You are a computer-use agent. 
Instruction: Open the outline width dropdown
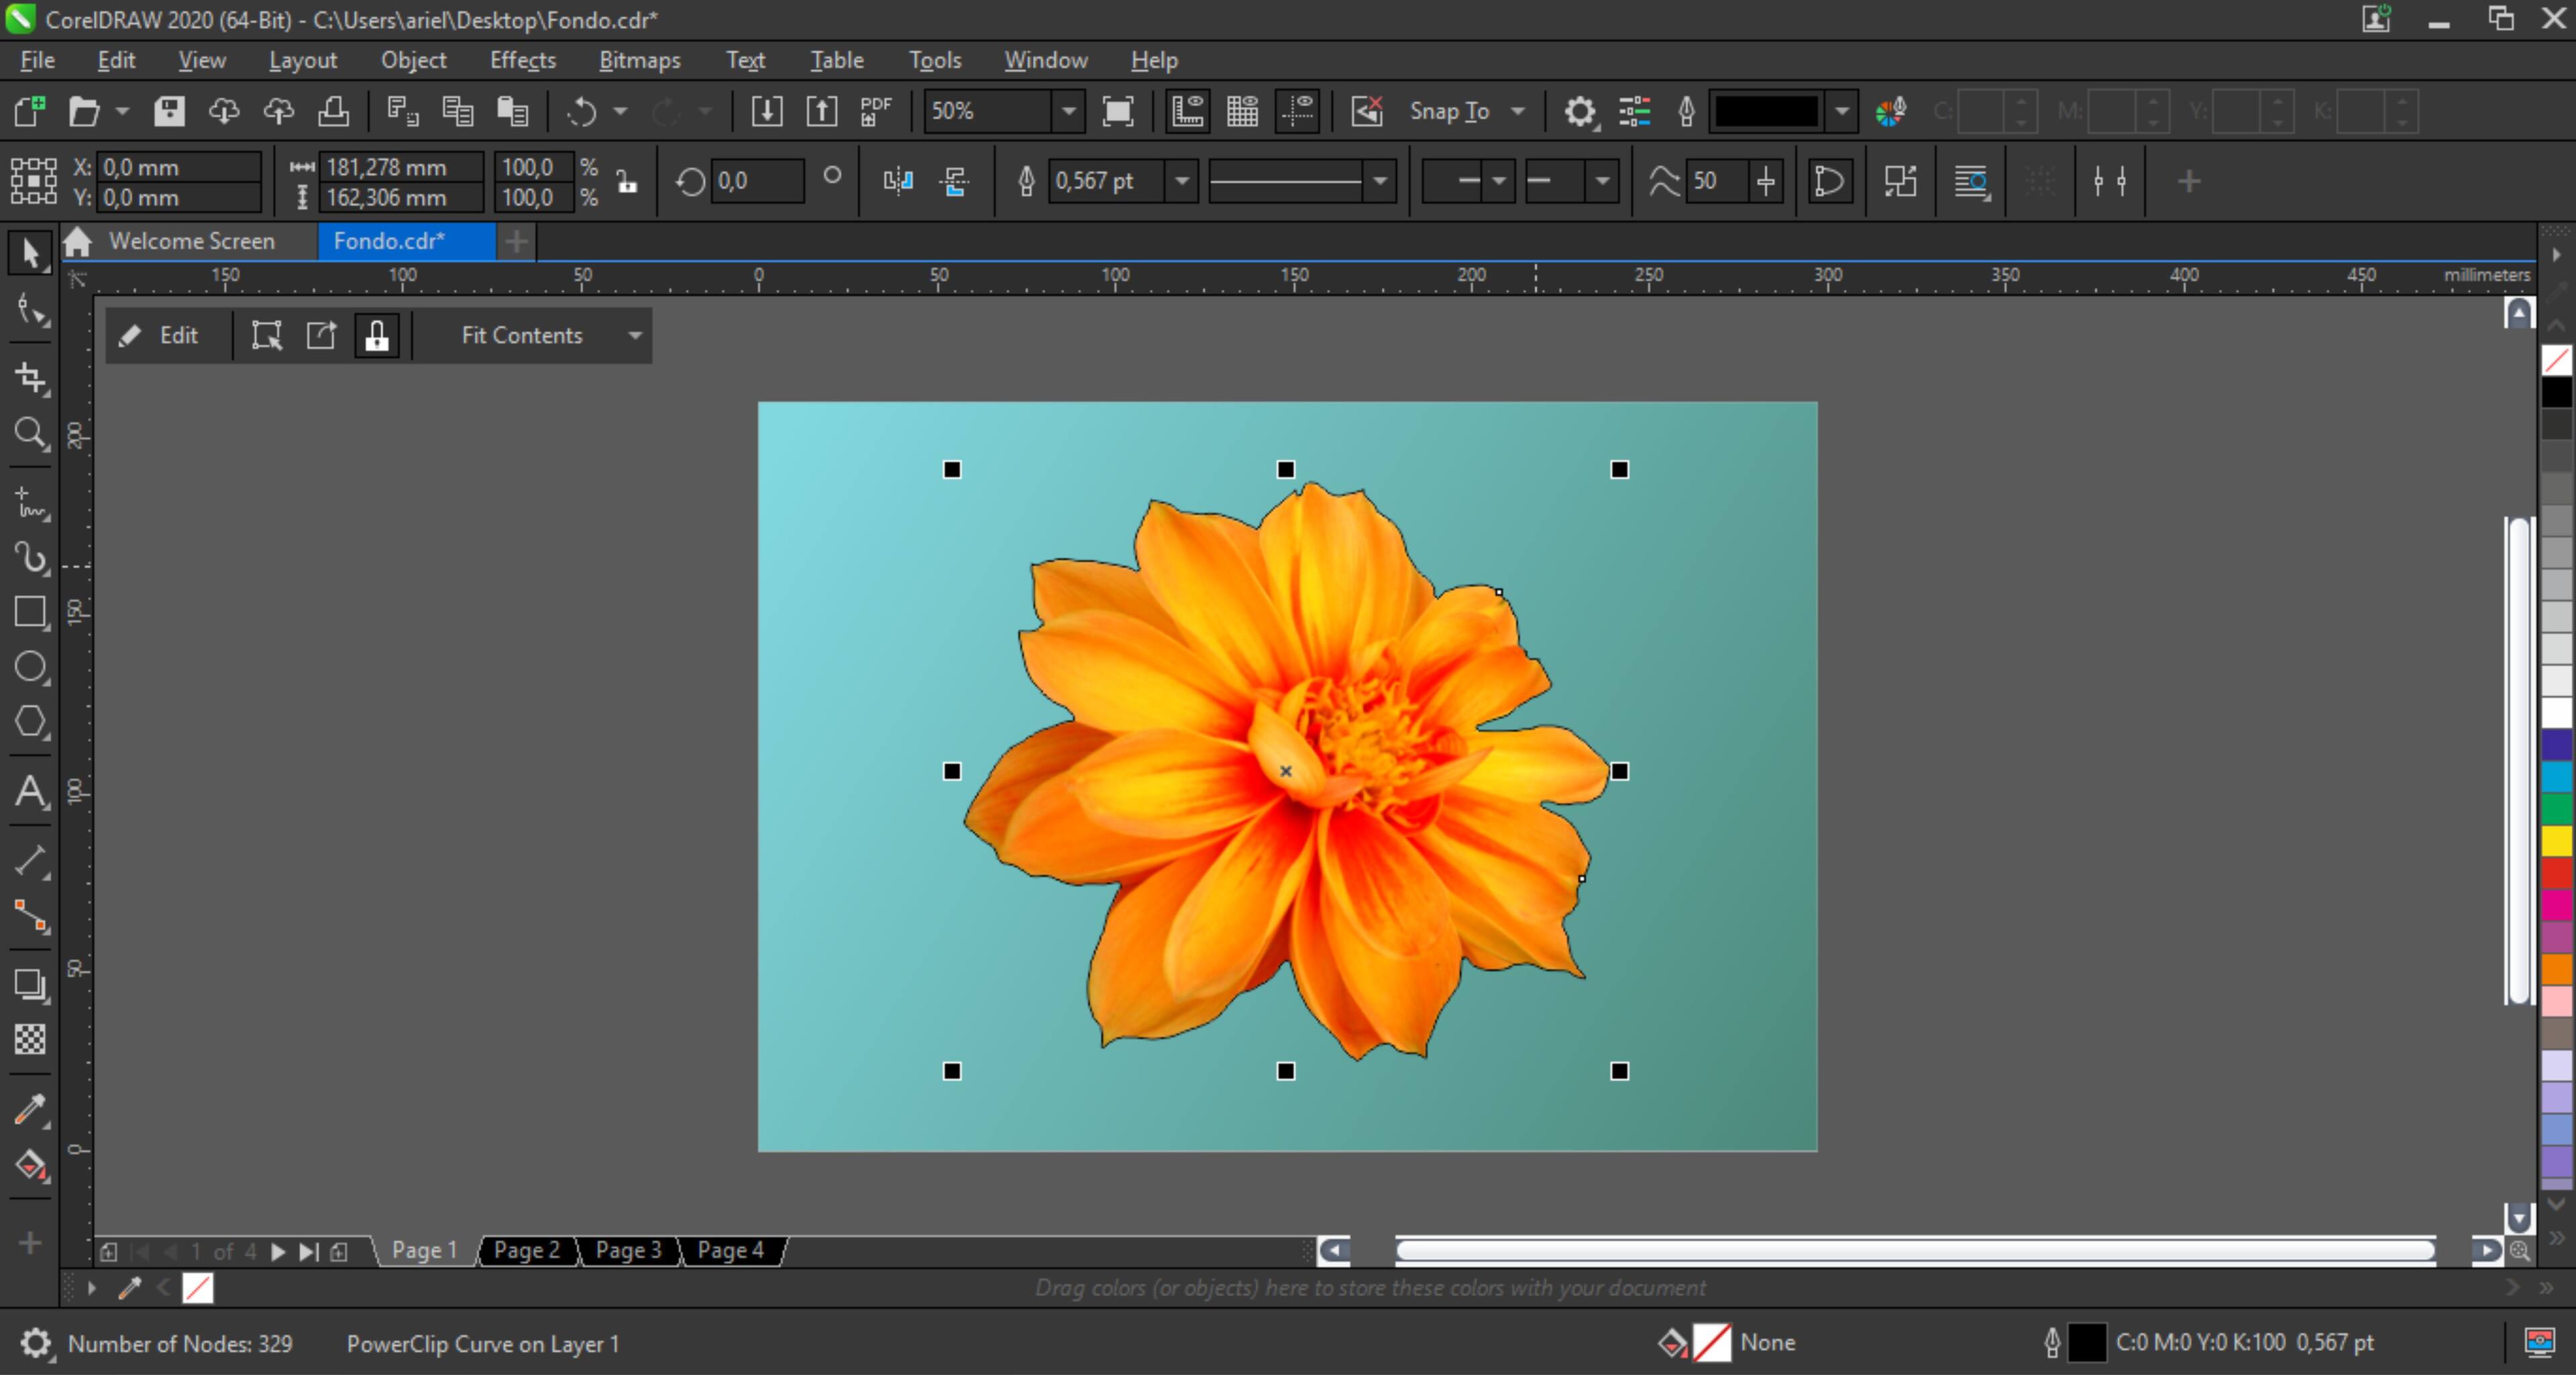(x=1182, y=182)
